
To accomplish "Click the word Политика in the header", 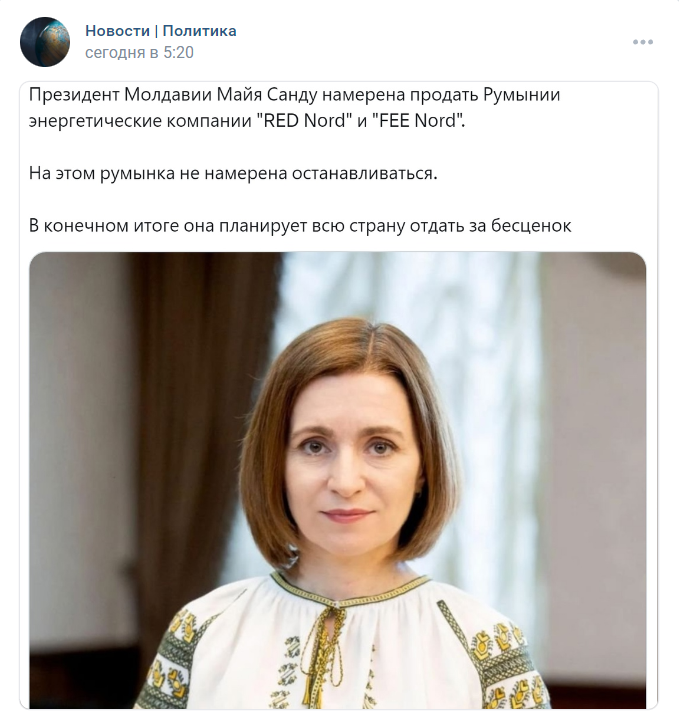I will pyautogui.click(x=199, y=31).
